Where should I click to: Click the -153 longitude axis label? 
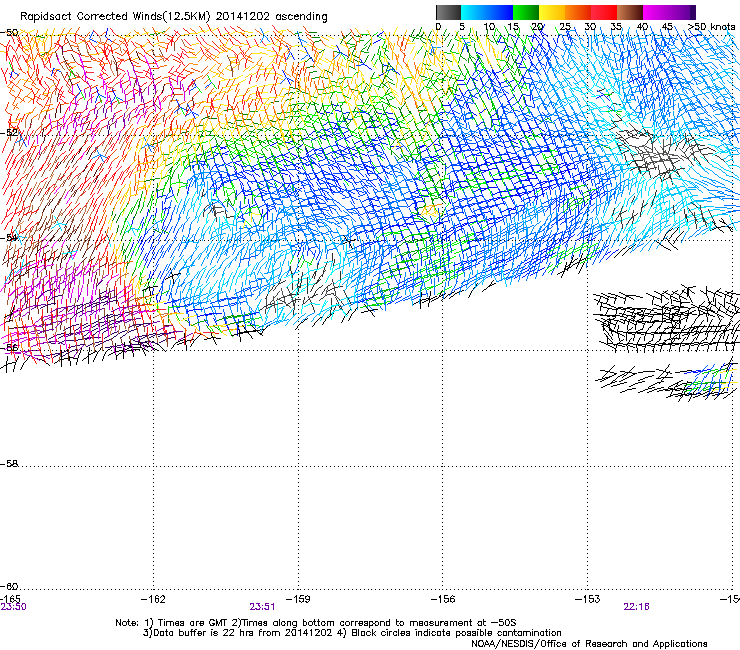[588, 599]
